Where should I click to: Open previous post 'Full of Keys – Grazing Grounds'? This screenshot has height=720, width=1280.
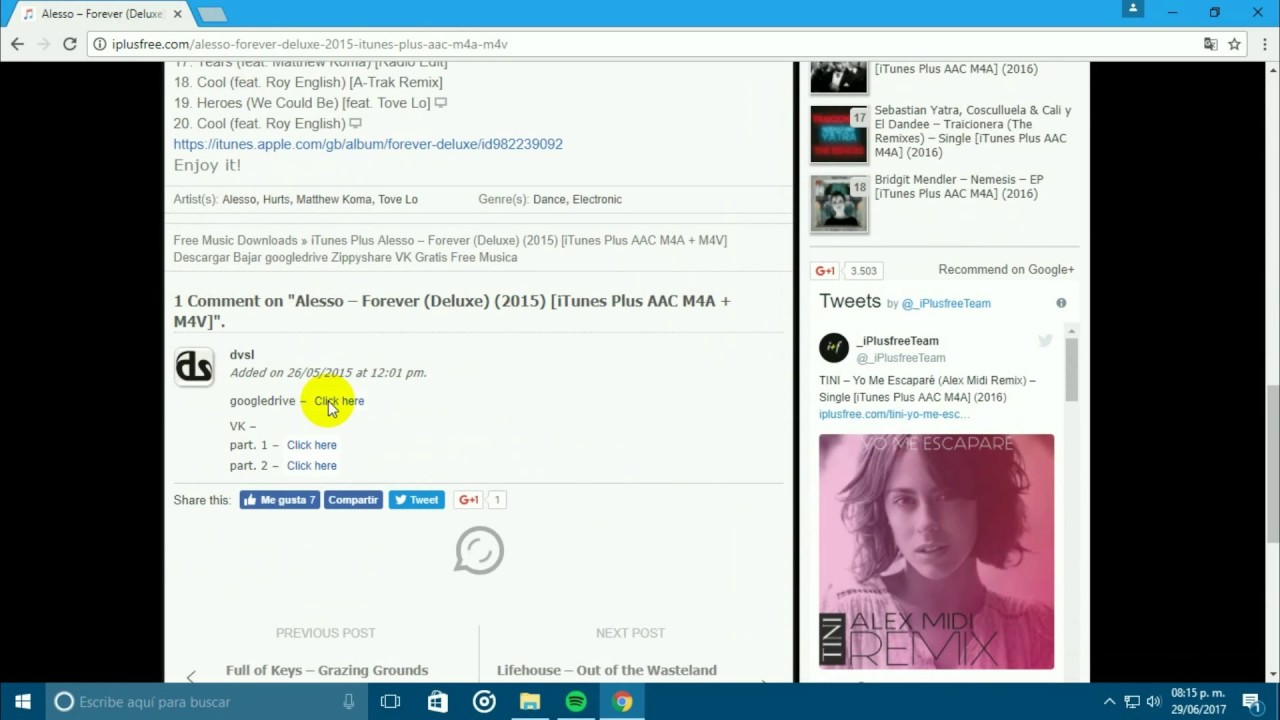[327, 670]
